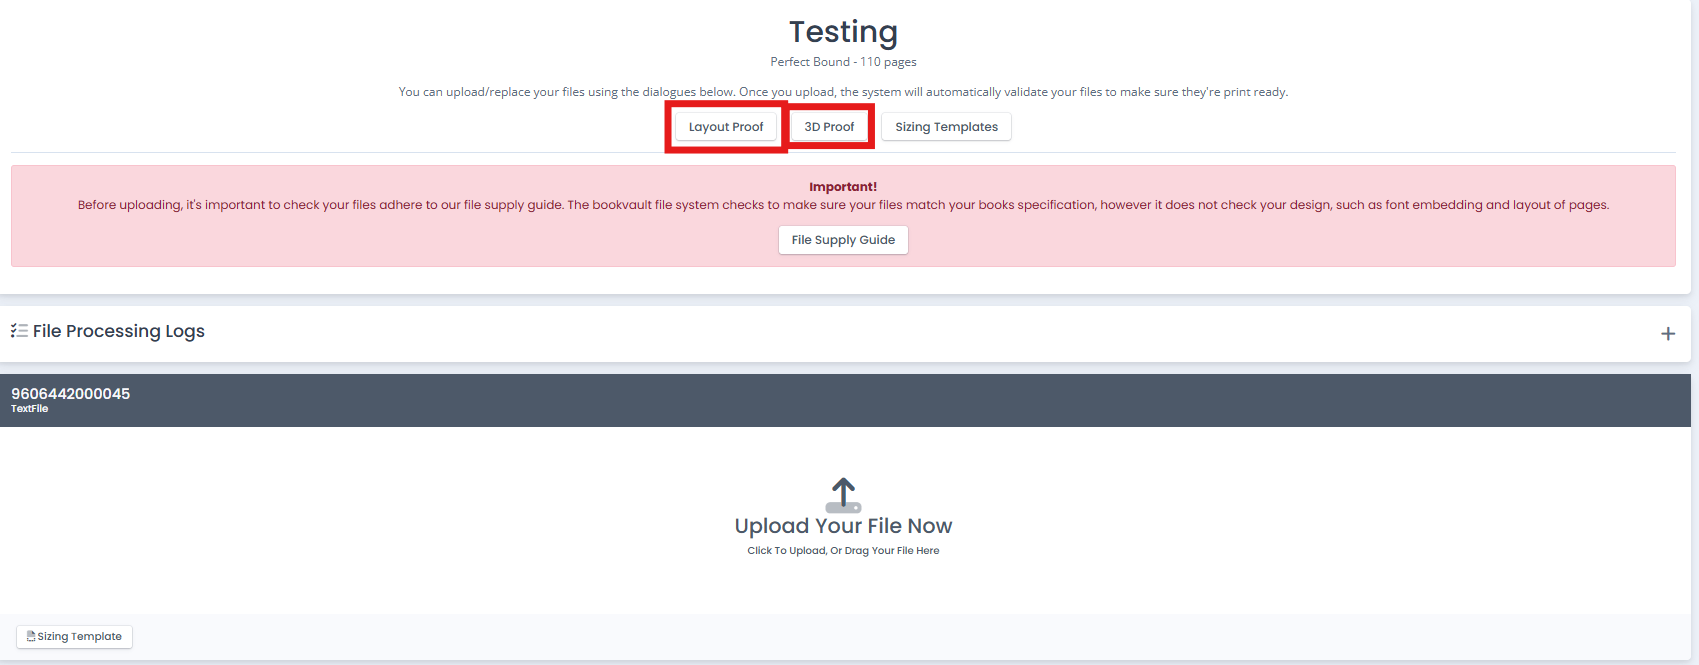
Task: Click 'Click To Upload, Or Drag' text
Action: 843,551
